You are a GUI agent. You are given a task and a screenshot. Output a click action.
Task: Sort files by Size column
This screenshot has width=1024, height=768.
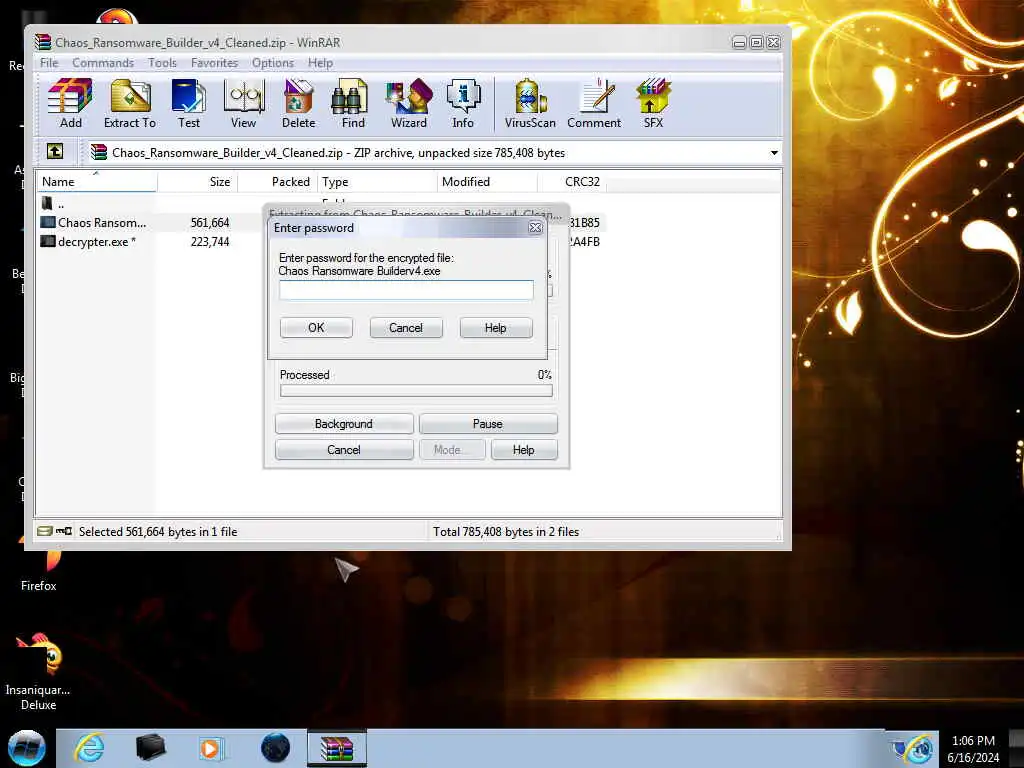197,182
